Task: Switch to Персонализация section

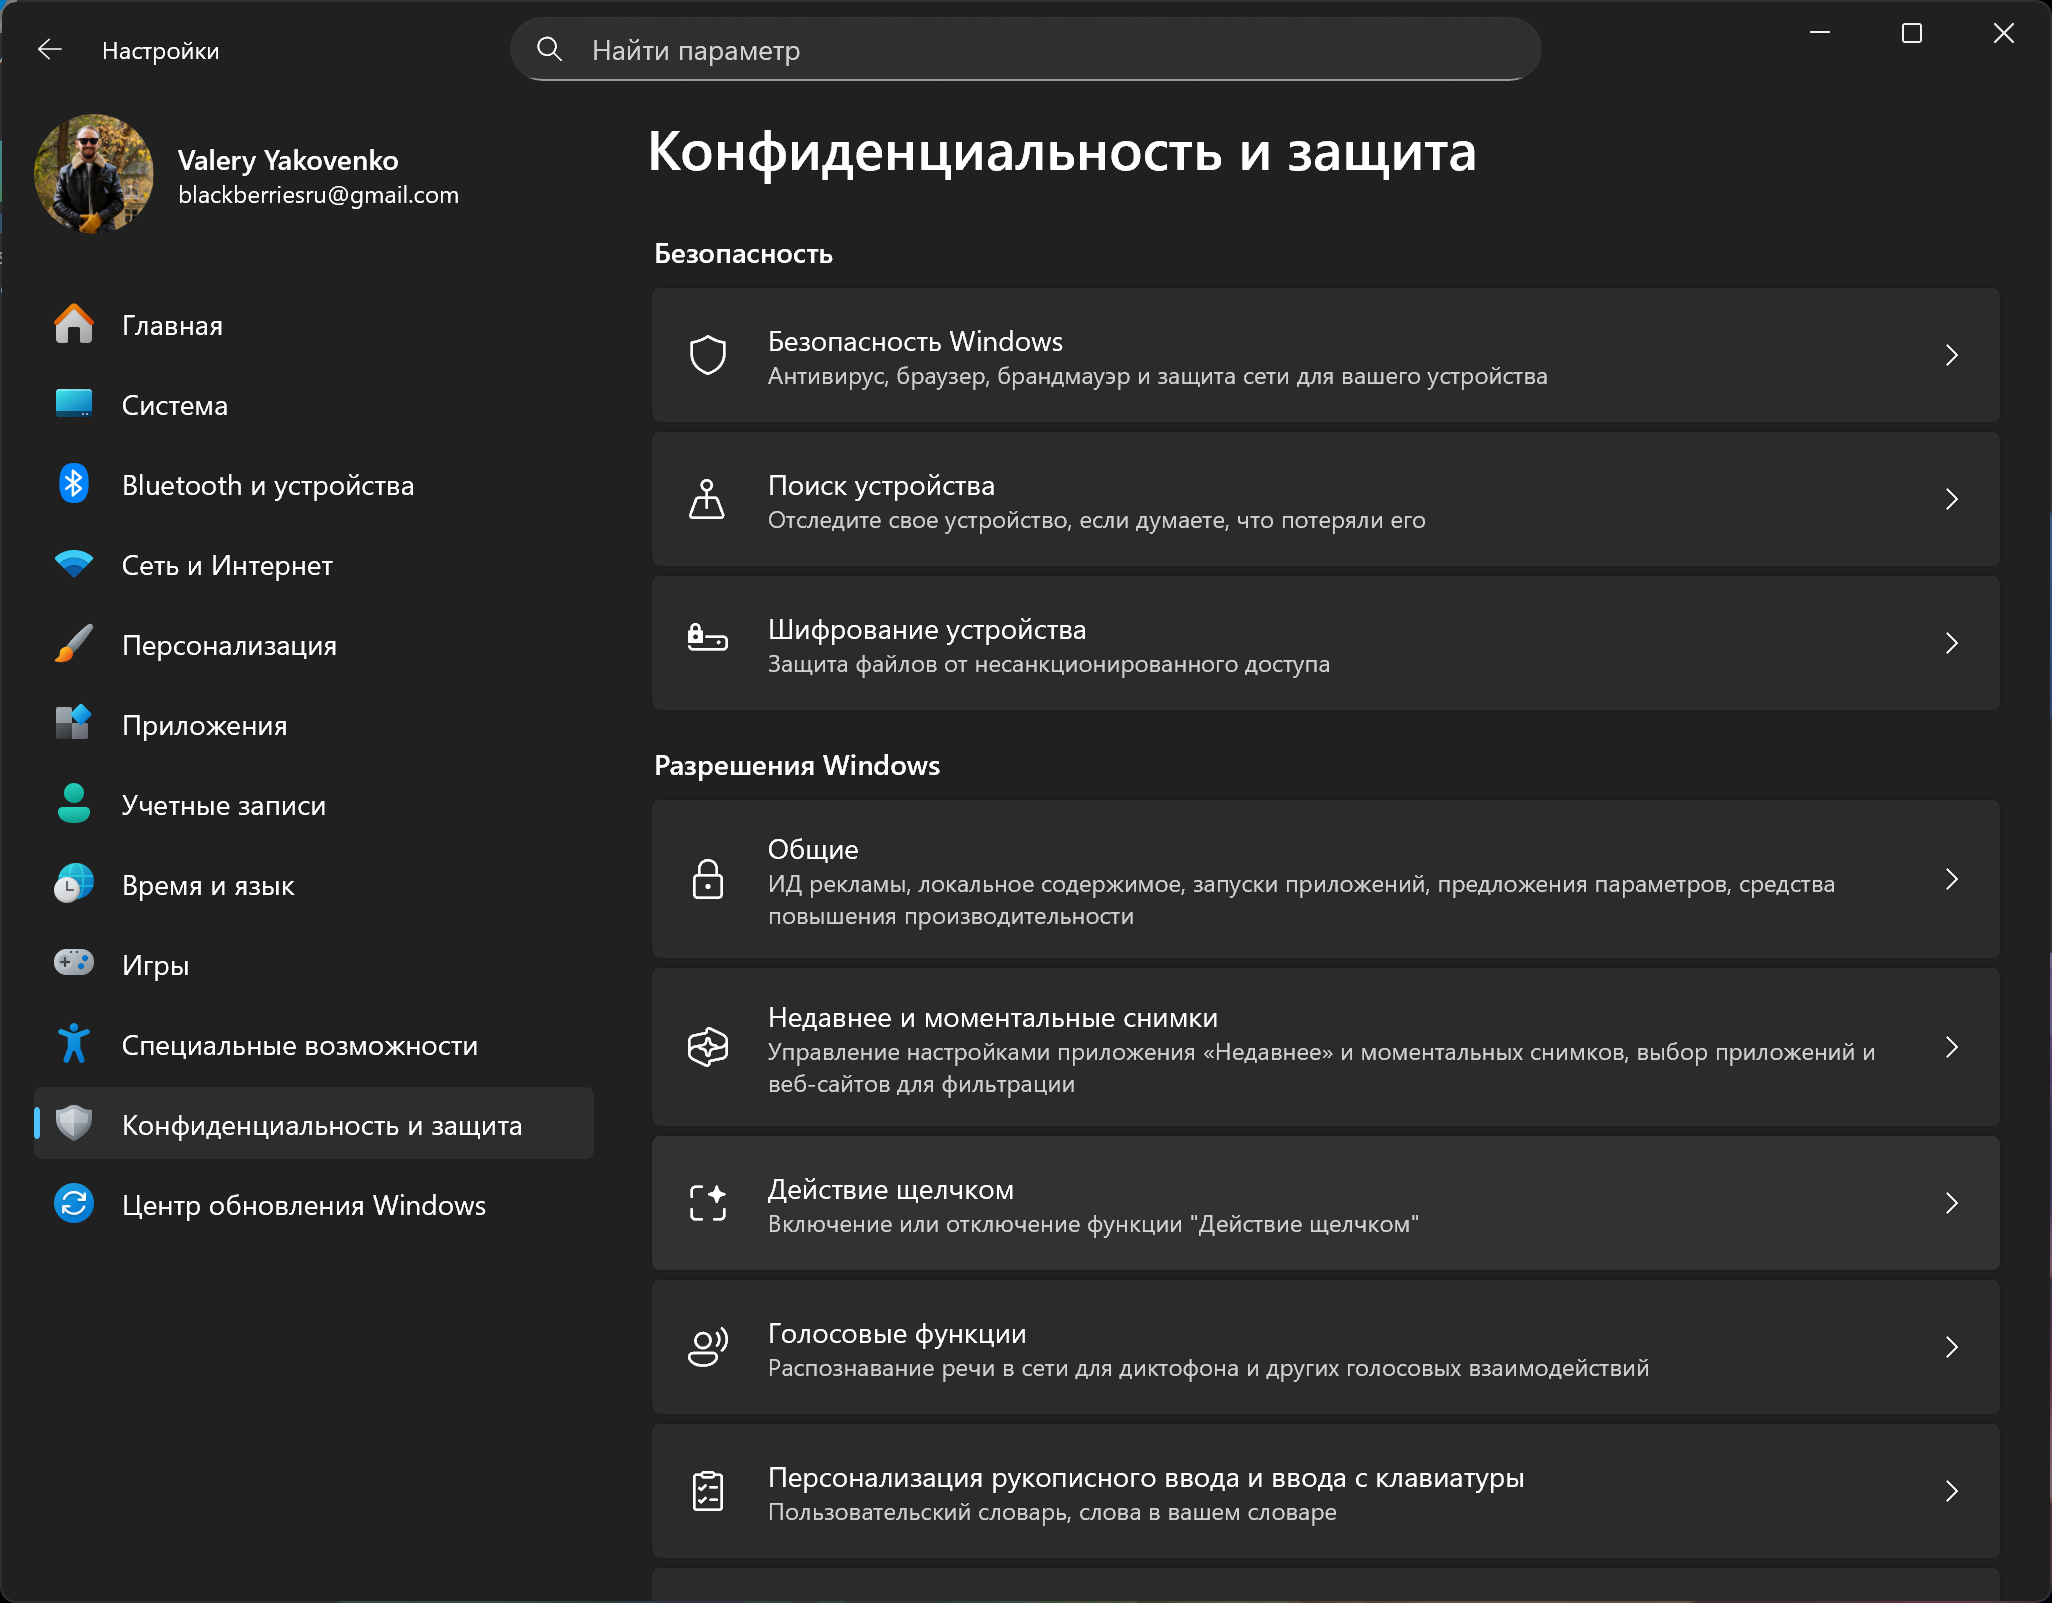Action: tap(314, 645)
